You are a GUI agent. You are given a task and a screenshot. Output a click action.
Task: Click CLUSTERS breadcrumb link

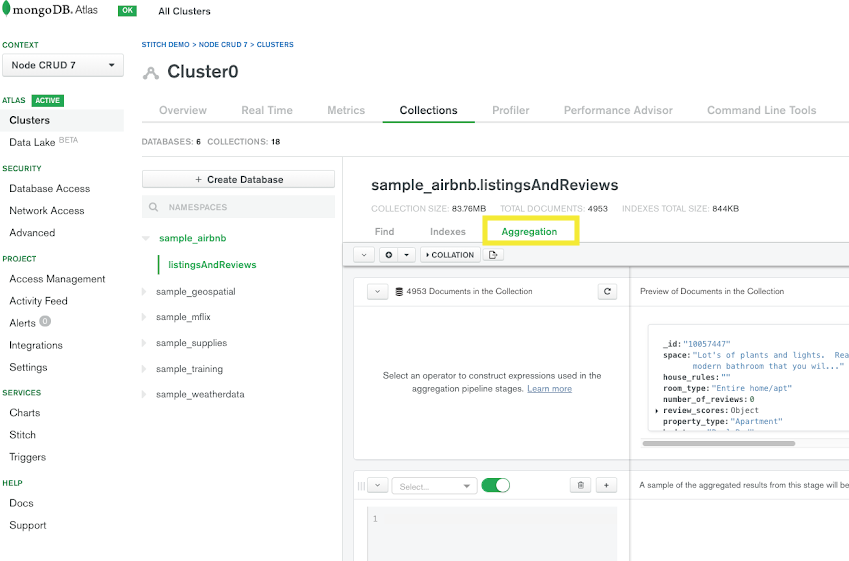[275, 45]
